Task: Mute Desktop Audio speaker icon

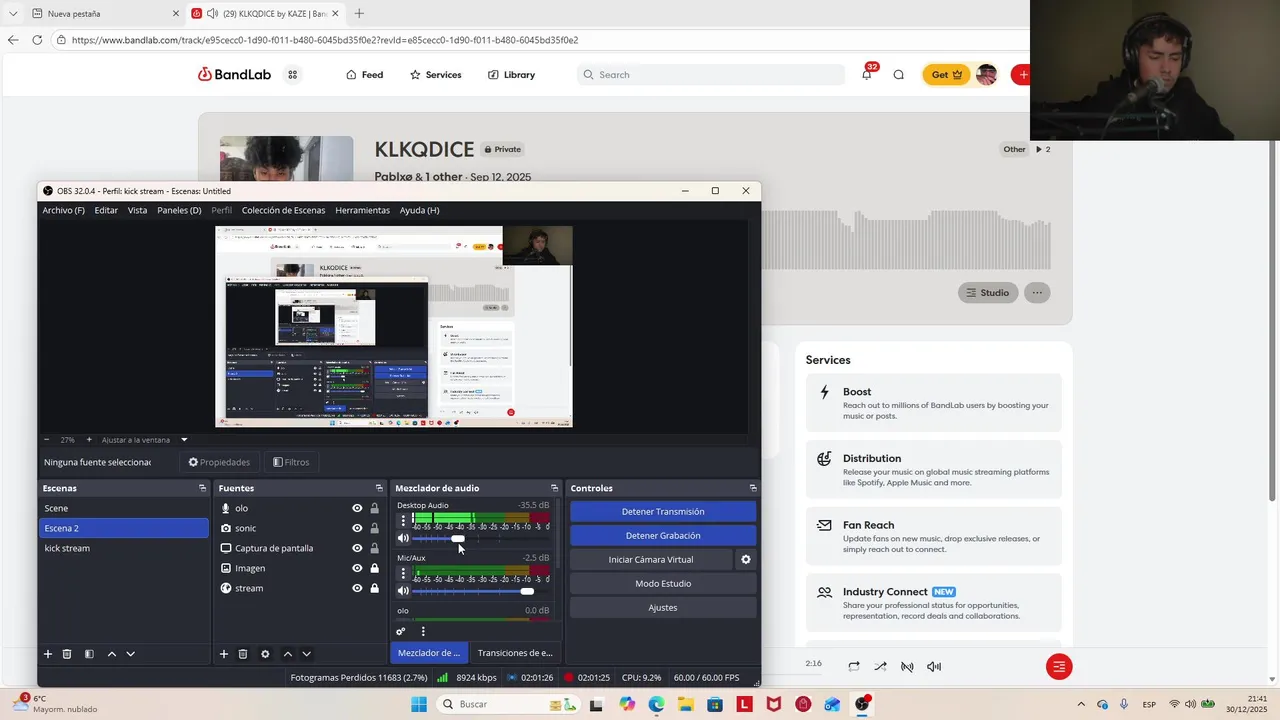Action: click(403, 538)
